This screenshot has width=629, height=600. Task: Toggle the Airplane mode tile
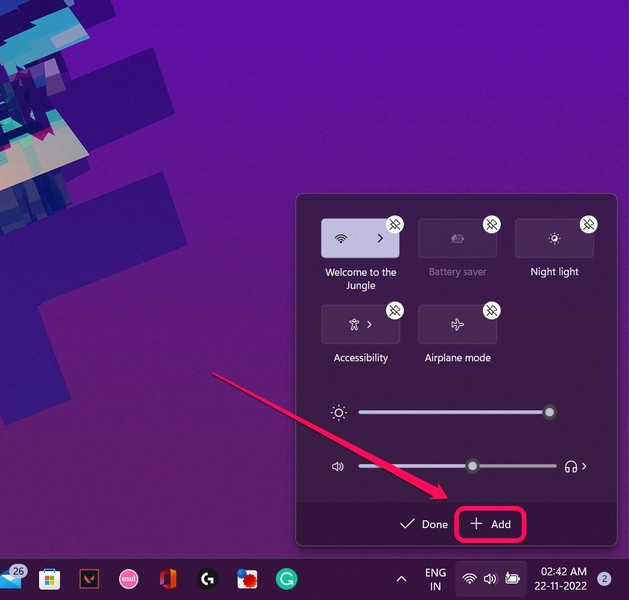(x=457, y=324)
